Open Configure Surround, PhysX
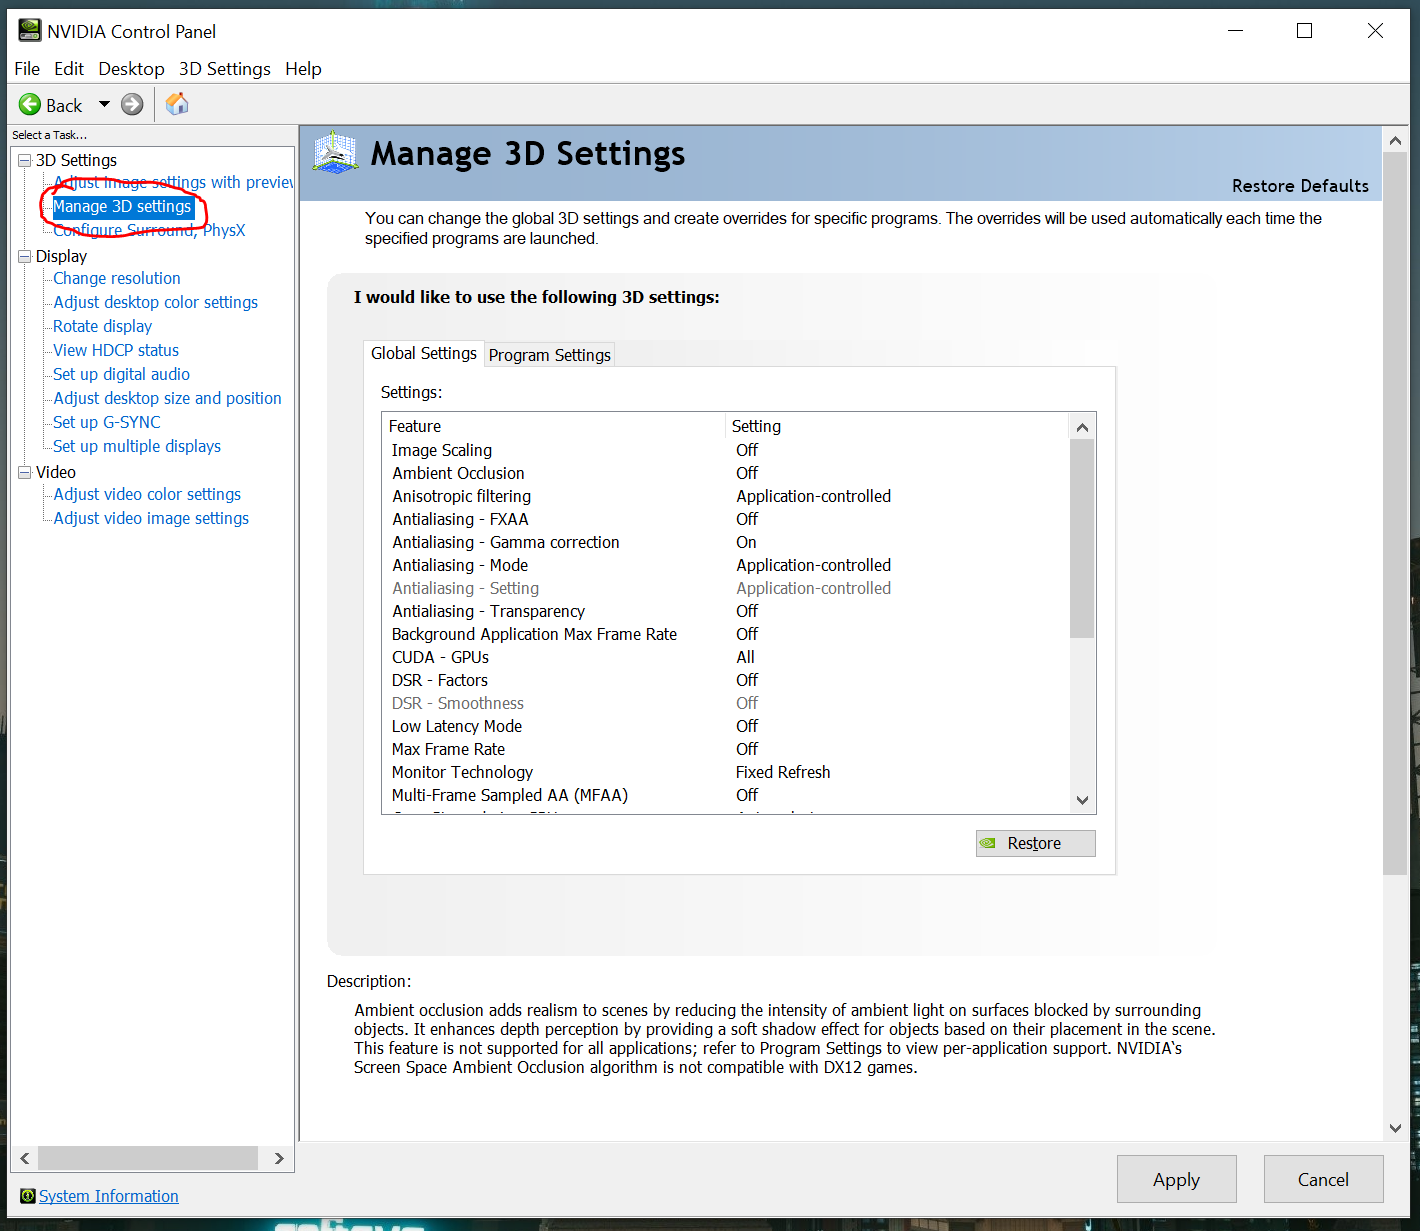The image size is (1420, 1231). pyautogui.click(x=149, y=230)
